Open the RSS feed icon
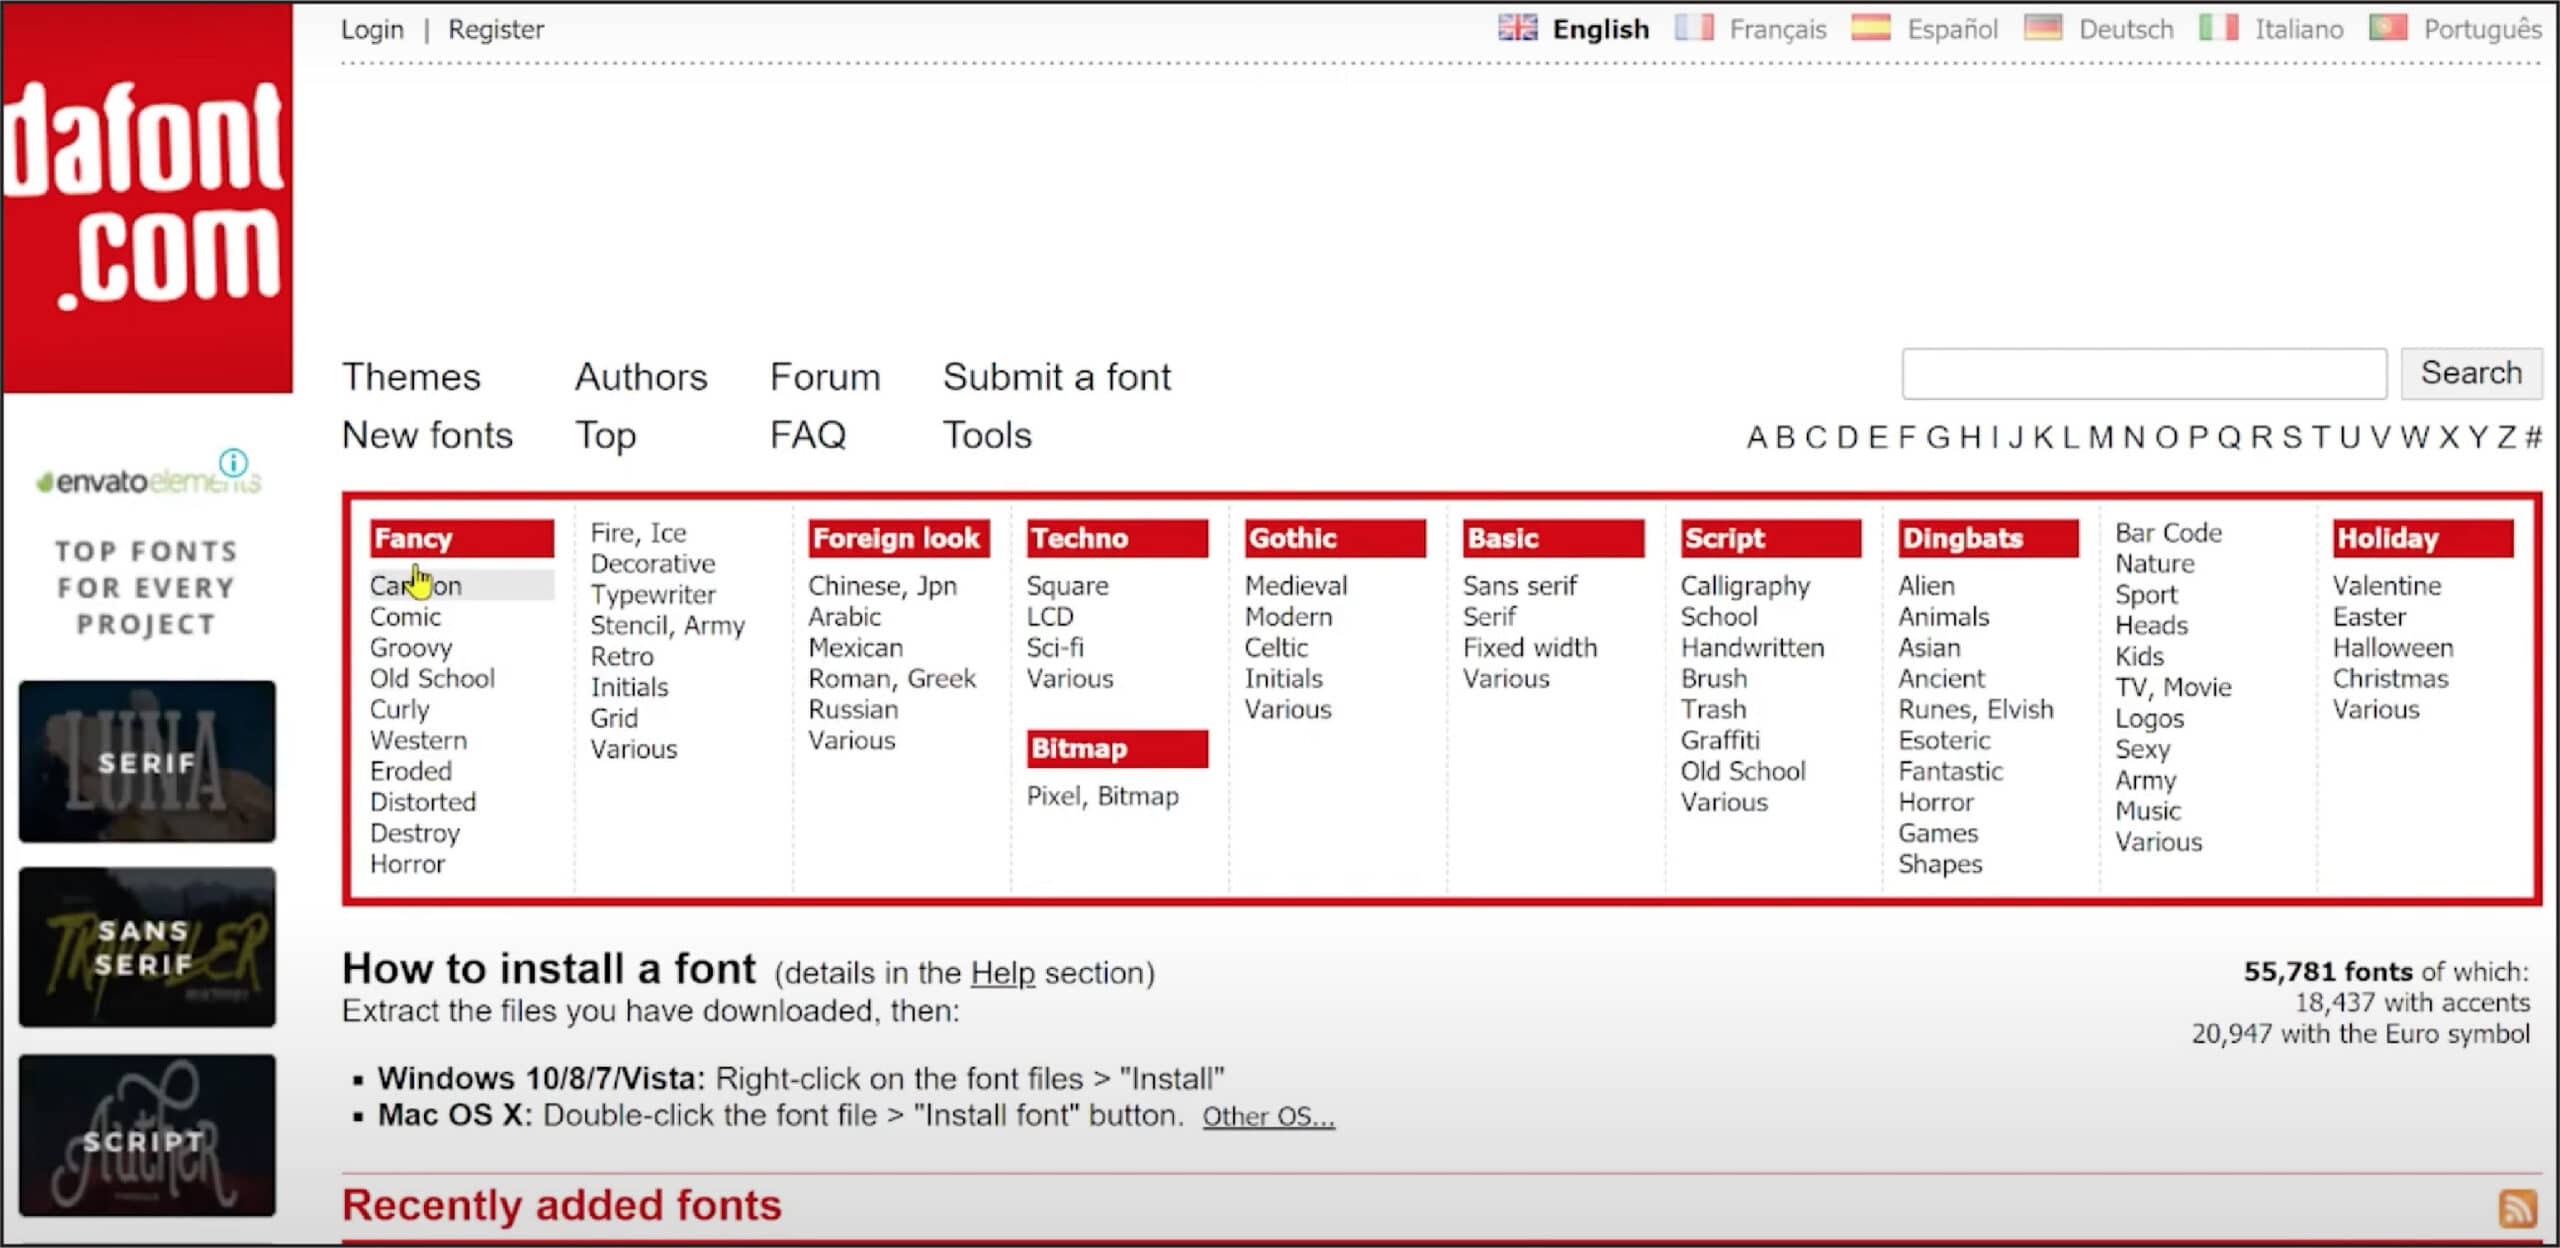Viewport: 2560px width, 1248px height. point(2517,1208)
